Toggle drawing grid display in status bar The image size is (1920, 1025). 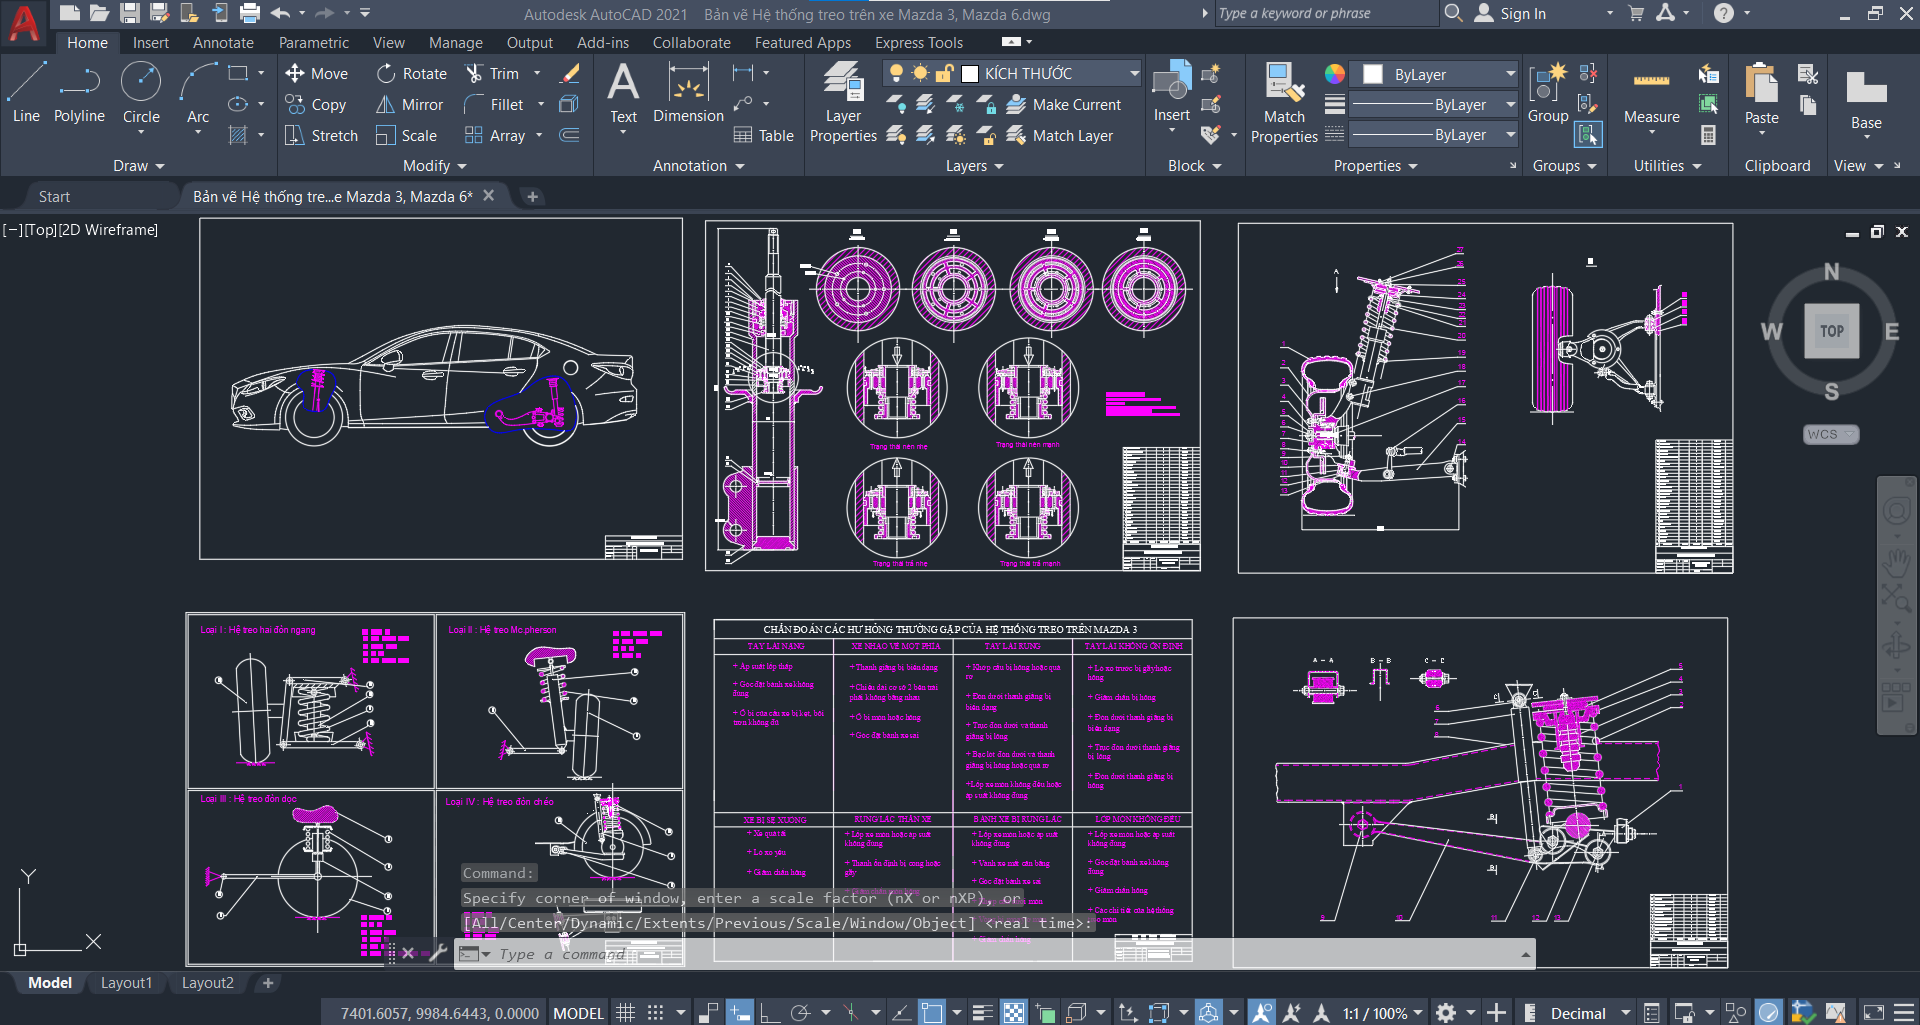pyautogui.click(x=625, y=1013)
